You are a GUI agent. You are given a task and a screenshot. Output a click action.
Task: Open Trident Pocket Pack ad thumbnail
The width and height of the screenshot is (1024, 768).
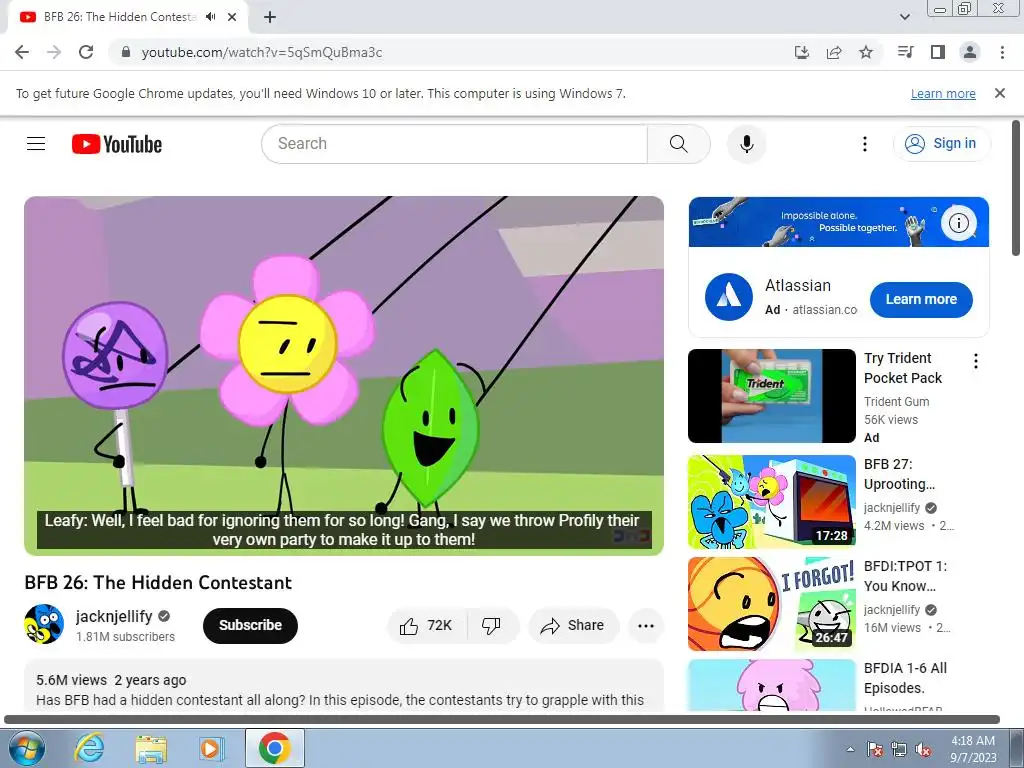tap(772, 396)
